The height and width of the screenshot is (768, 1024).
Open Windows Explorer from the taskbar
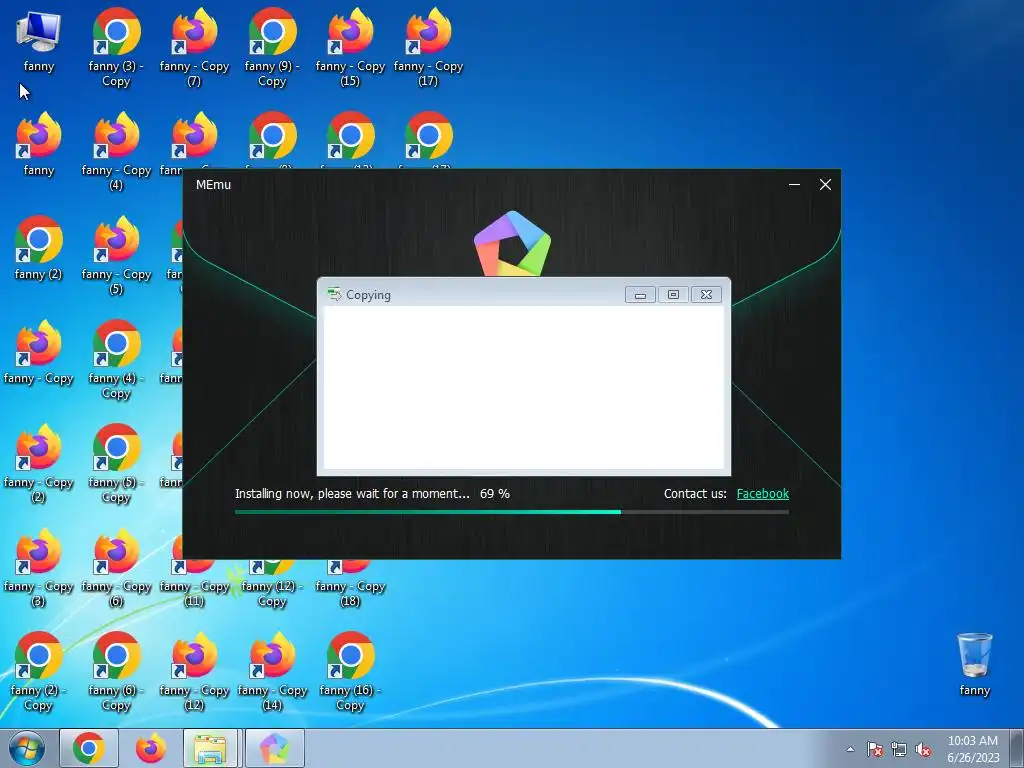point(212,748)
